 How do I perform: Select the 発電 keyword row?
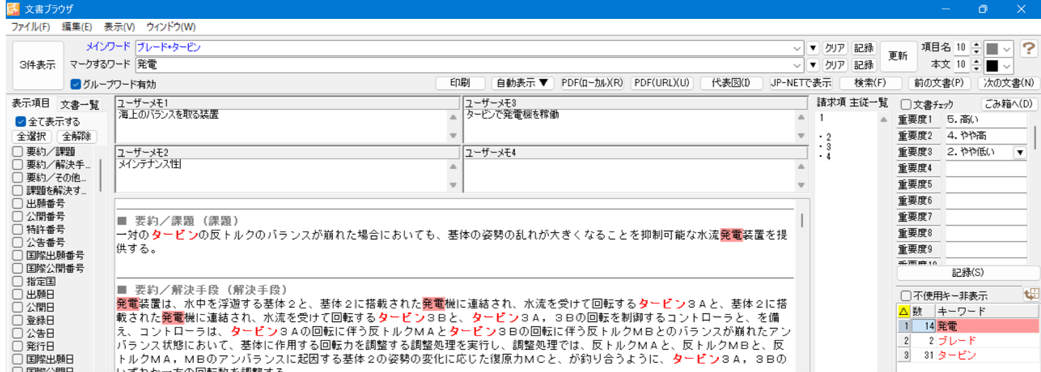click(967, 326)
